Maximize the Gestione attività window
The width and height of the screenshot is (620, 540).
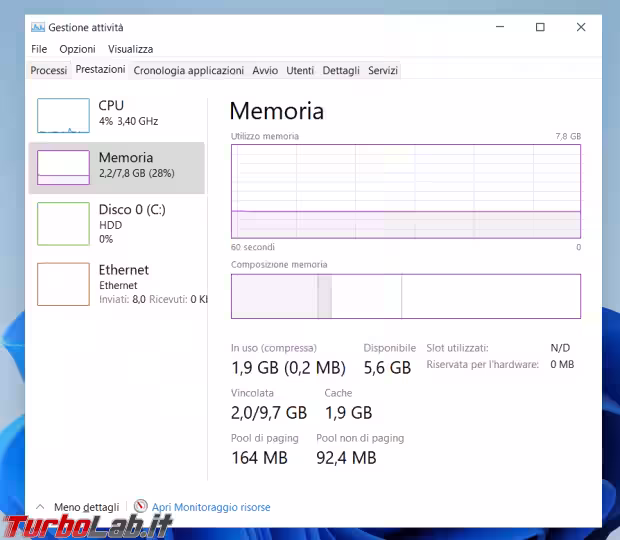pyautogui.click(x=540, y=27)
